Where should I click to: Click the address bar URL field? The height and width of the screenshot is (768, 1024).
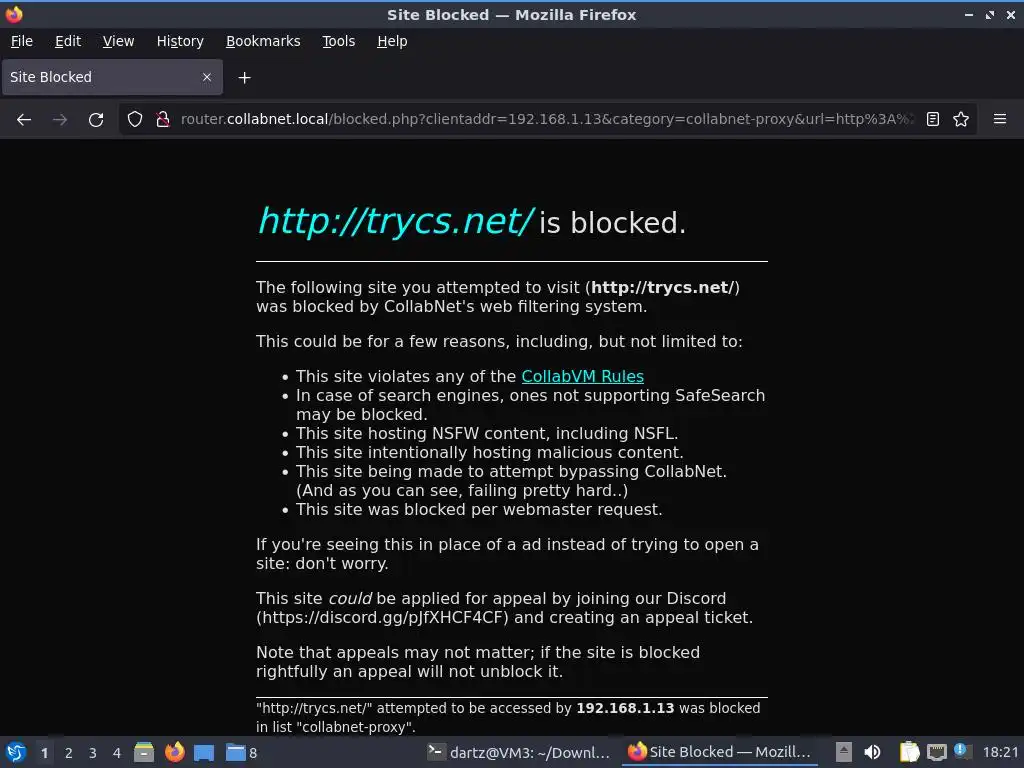pyautogui.click(x=547, y=120)
